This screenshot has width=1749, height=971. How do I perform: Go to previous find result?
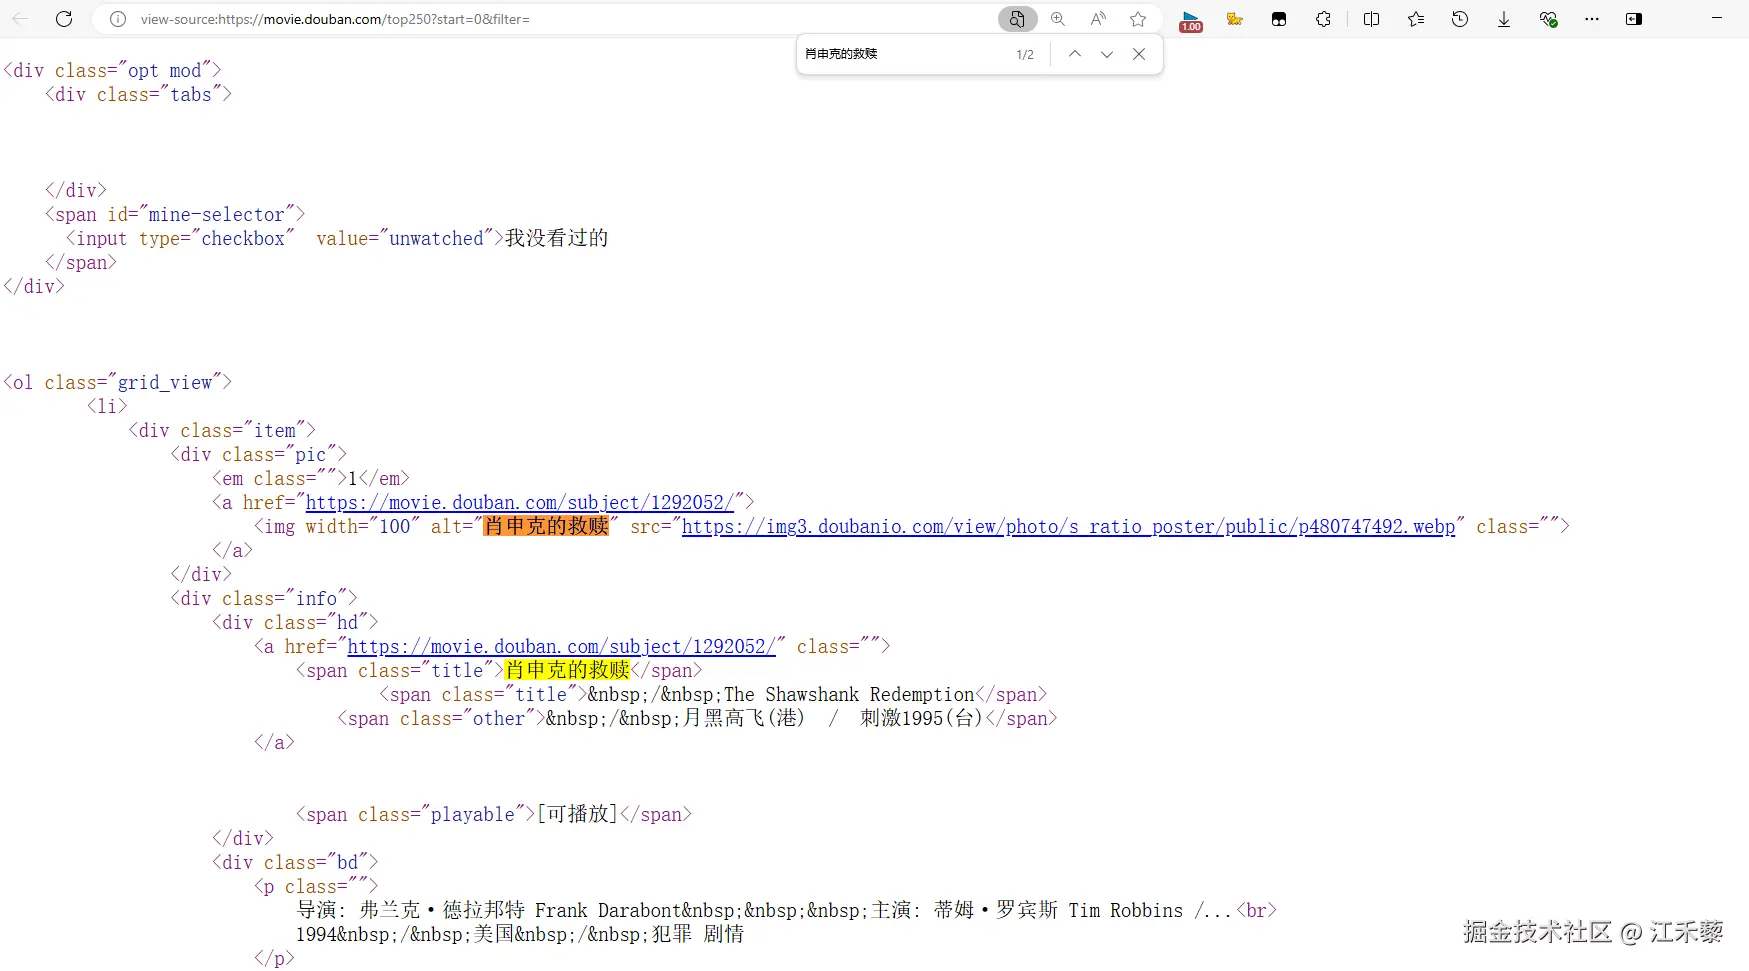click(x=1075, y=54)
